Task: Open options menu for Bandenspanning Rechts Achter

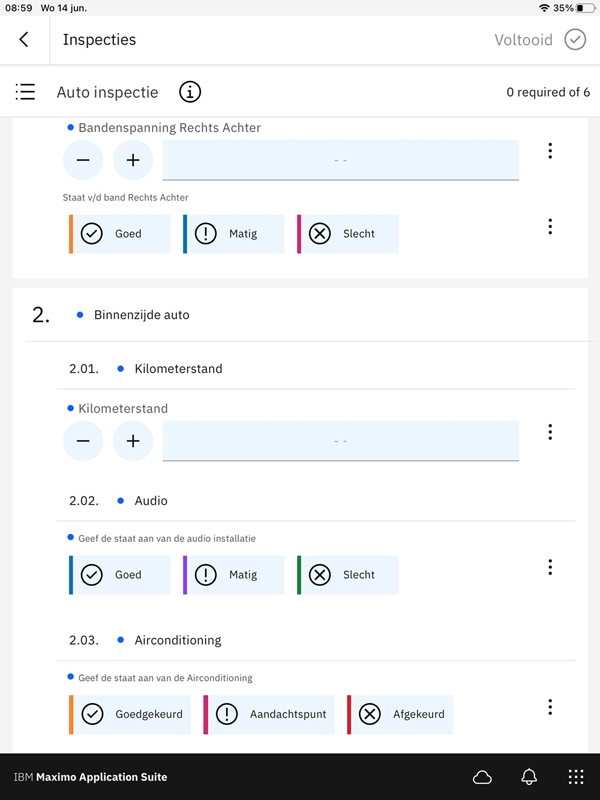Action: click(x=550, y=151)
